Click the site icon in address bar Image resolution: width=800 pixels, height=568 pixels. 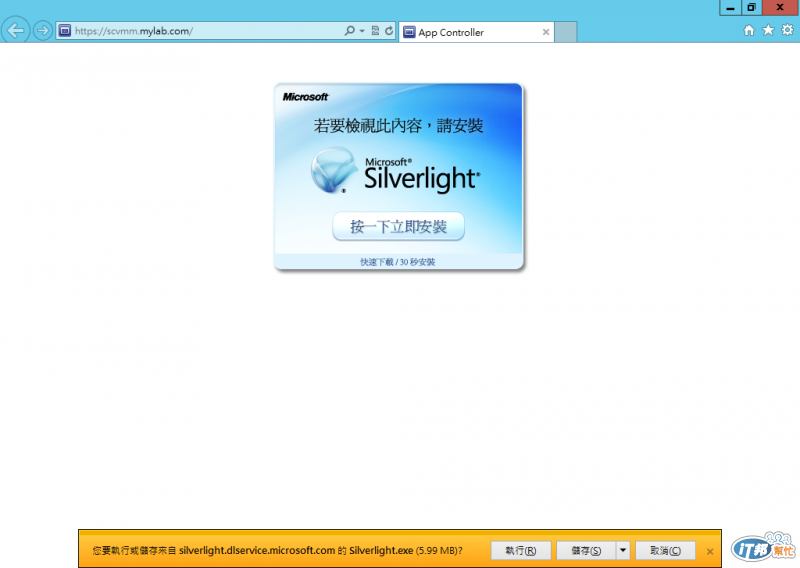(x=65, y=31)
